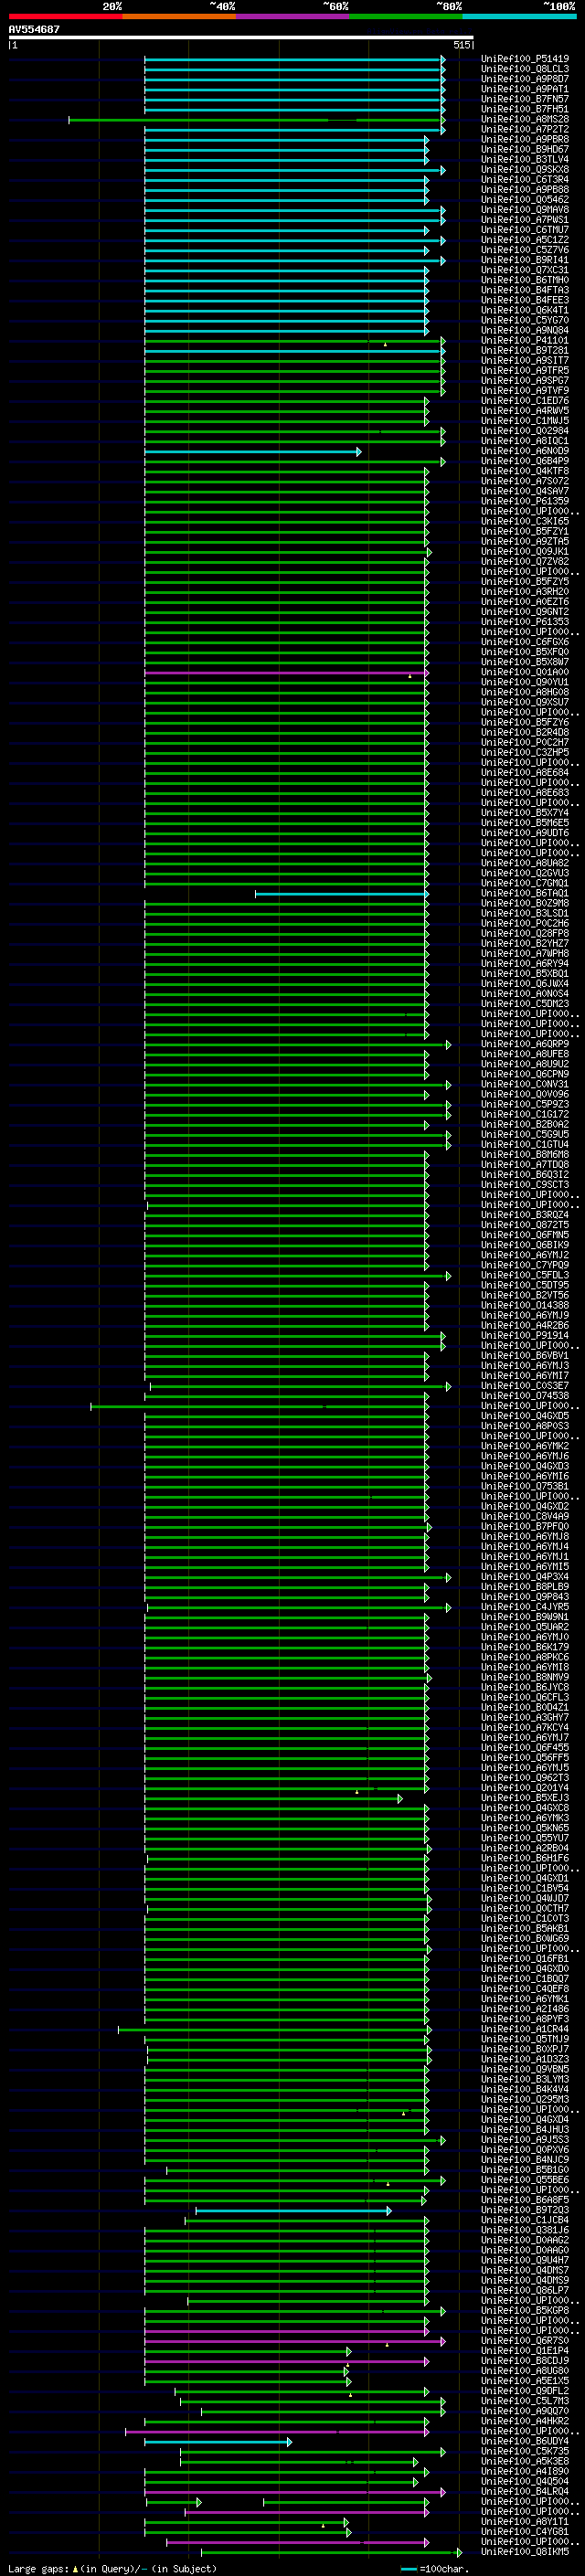Screen dimensions: 585x2576
Task: Click the cyan alignment bar for UniRef100_B9T2Q3
Action: tap(293, 2211)
